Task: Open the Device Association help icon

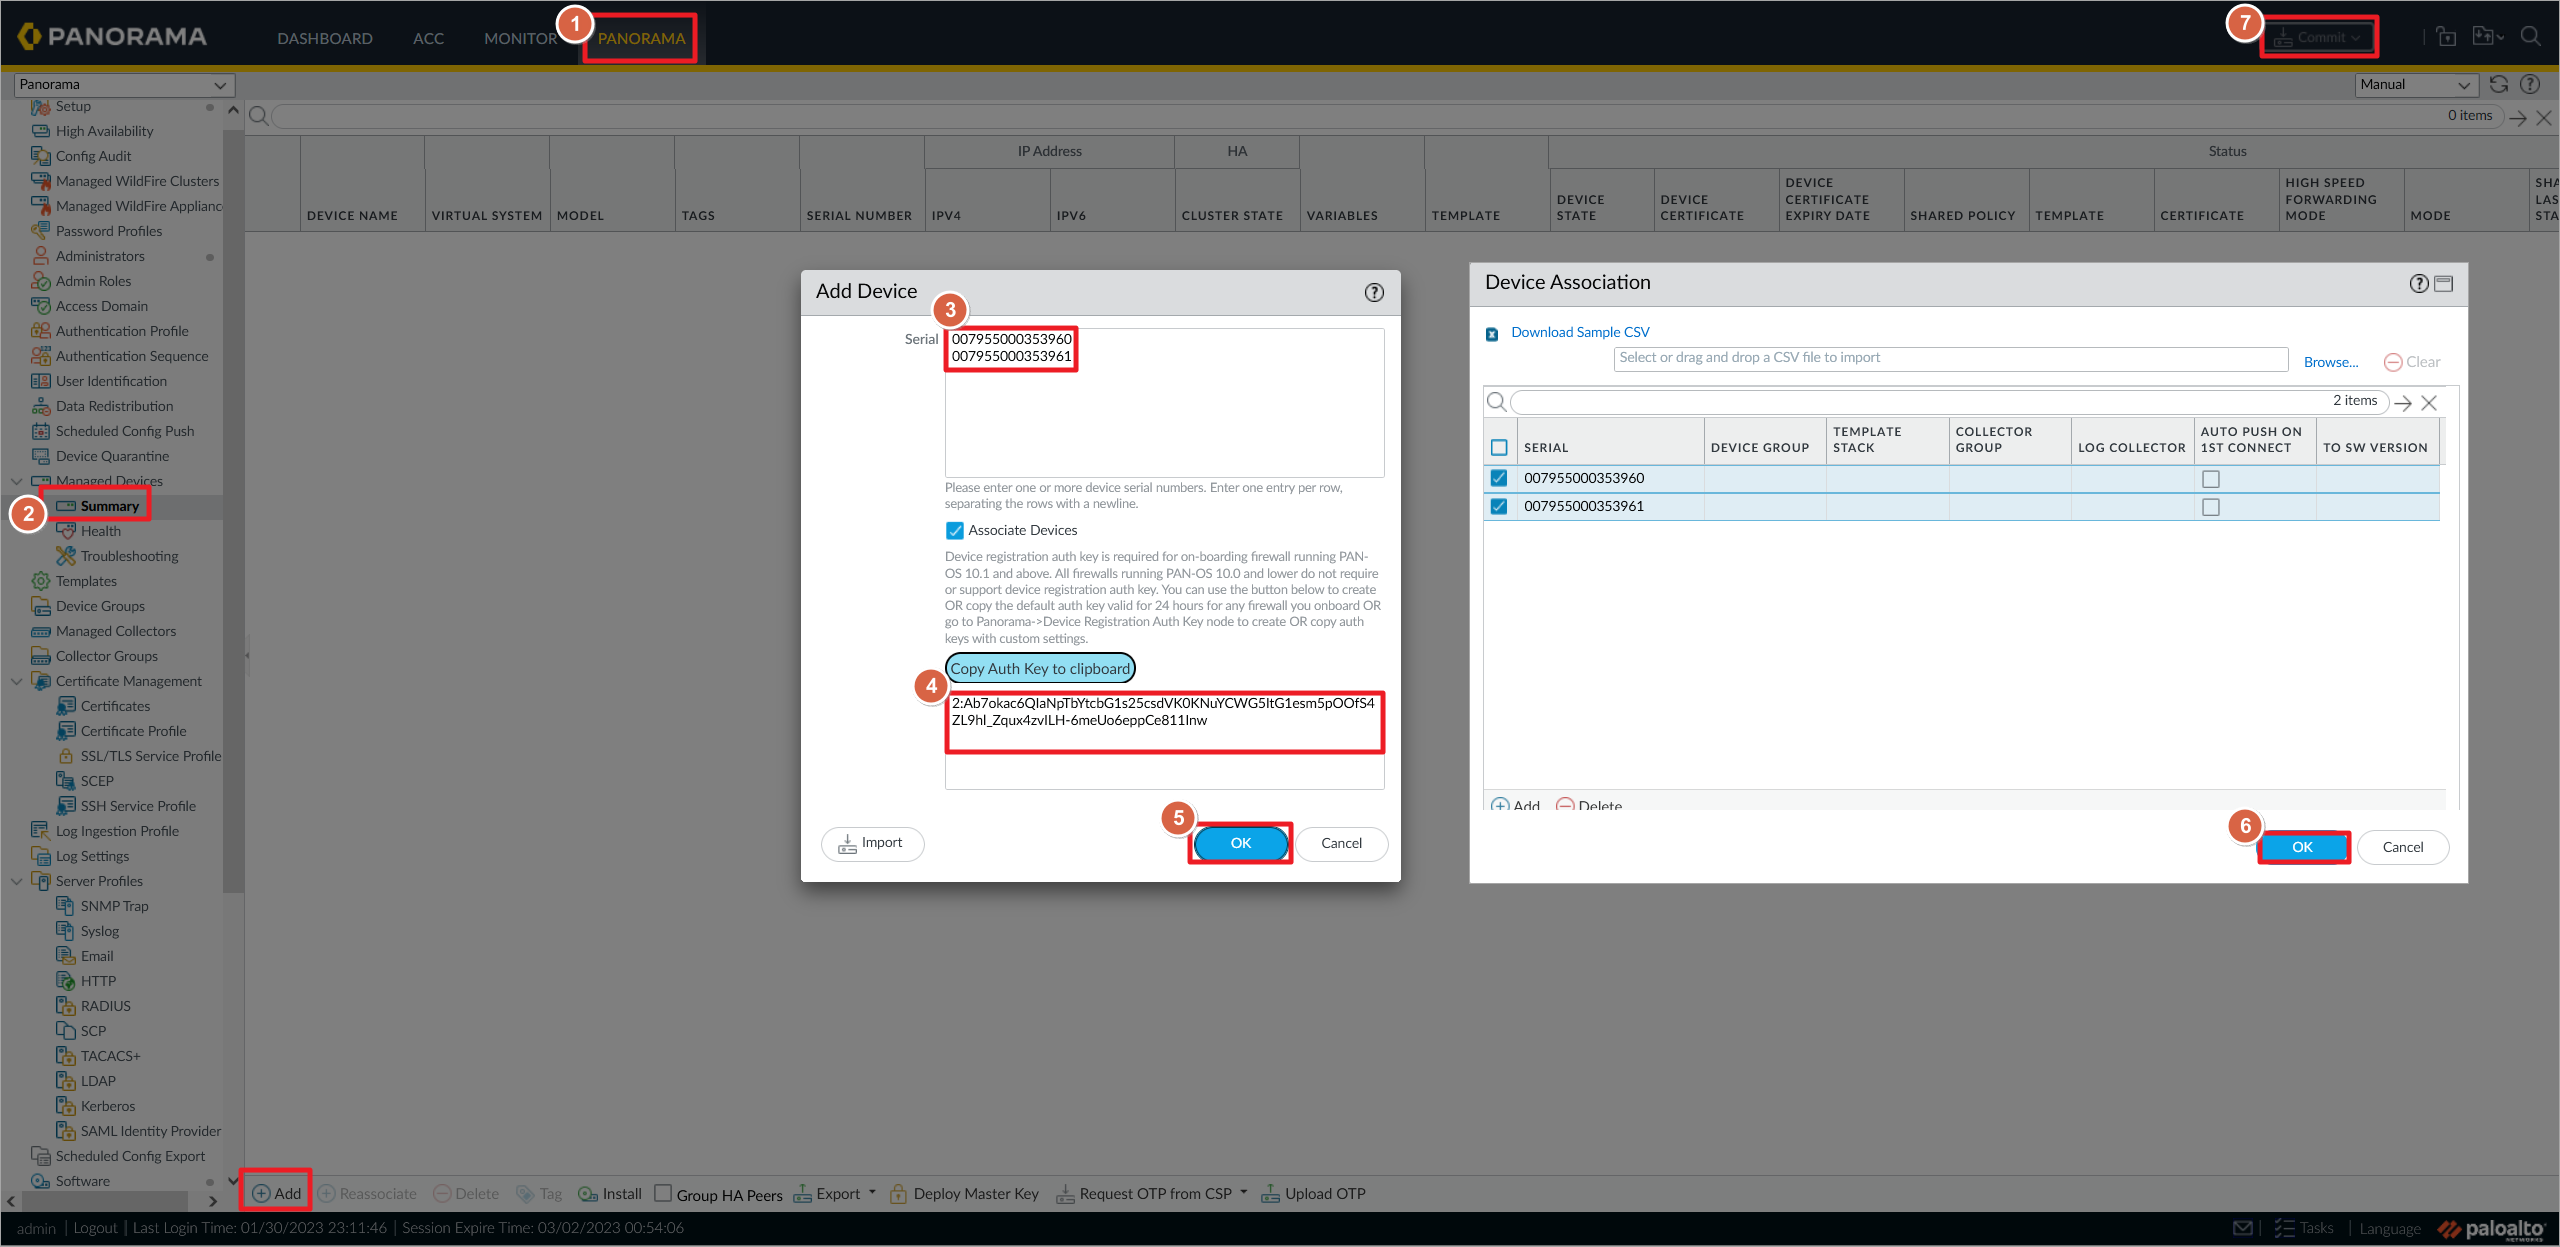Action: coord(2419,284)
